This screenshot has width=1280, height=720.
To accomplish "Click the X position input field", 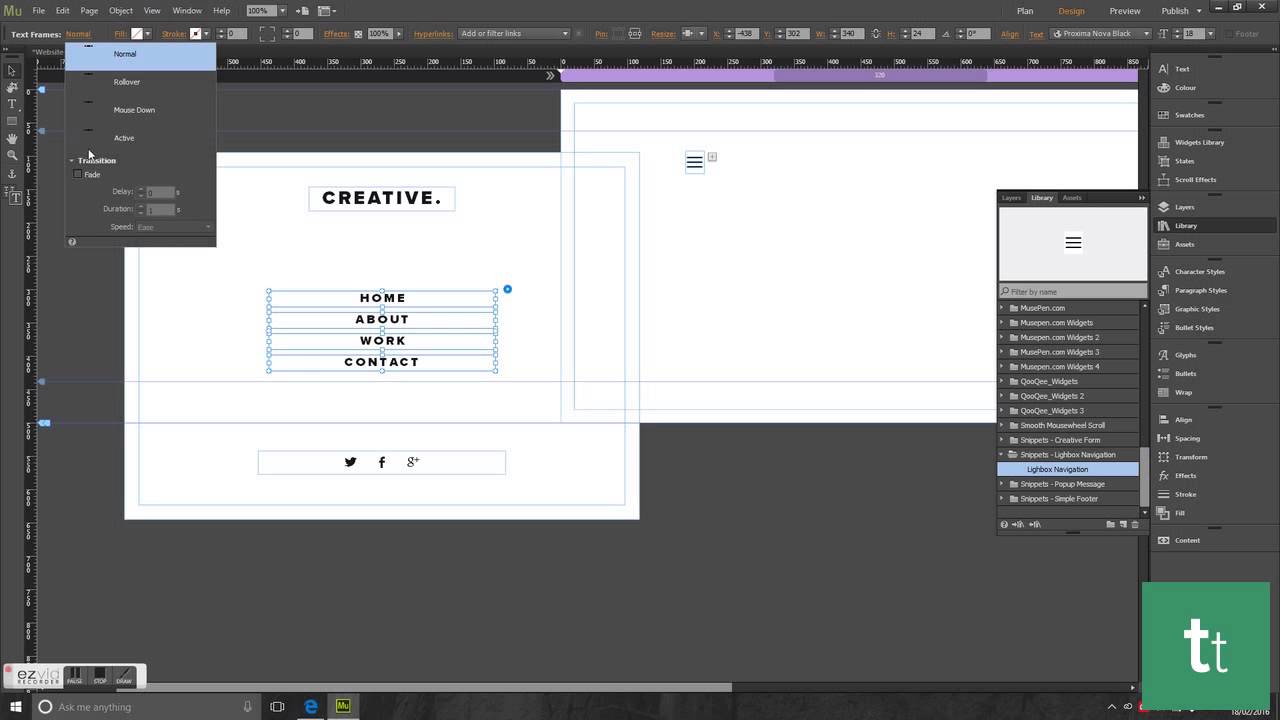I will [745, 34].
